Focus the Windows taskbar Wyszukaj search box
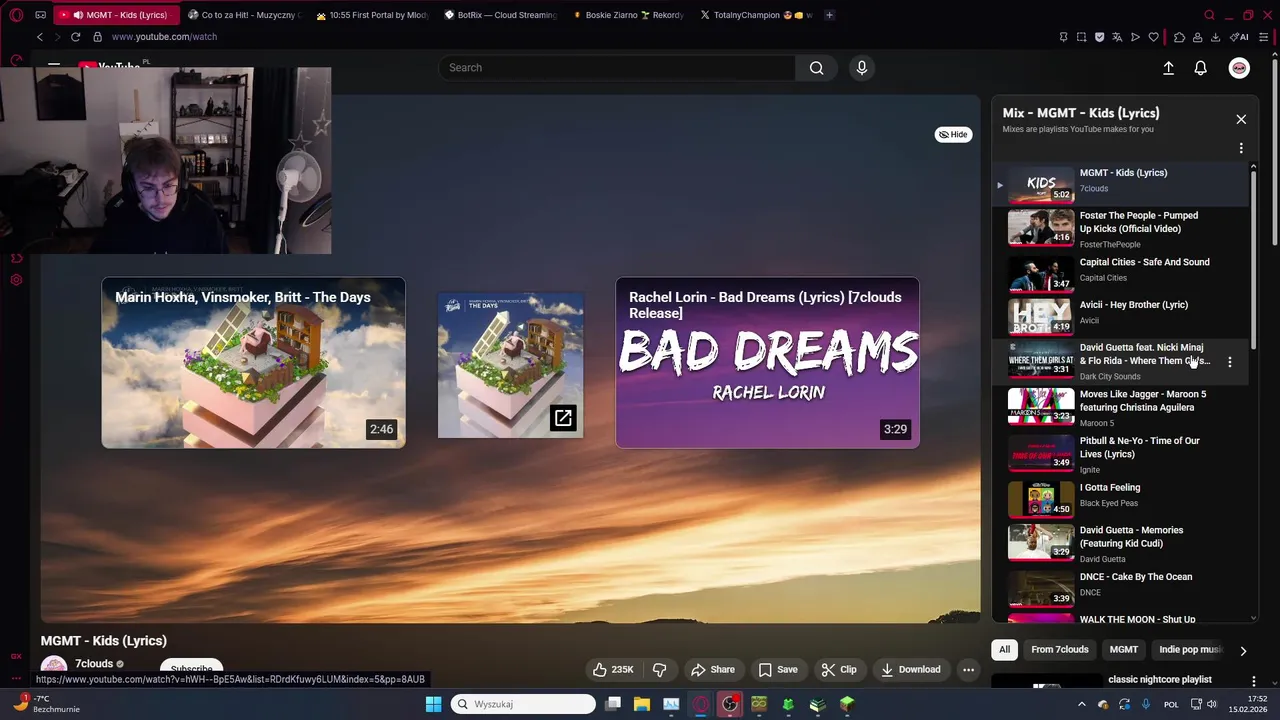This screenshot has height=720, width=1280. (x=523, y=704)
